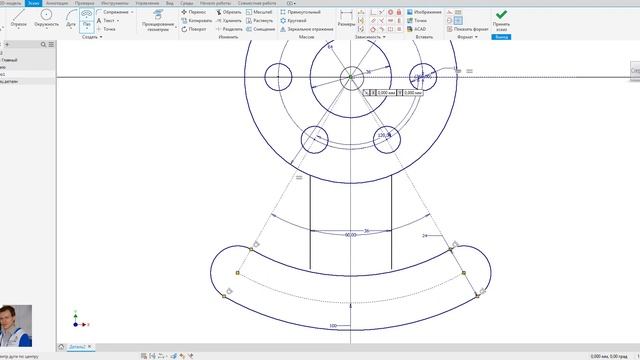
Task: Select the Окружность circle tool
Action: 46,19
